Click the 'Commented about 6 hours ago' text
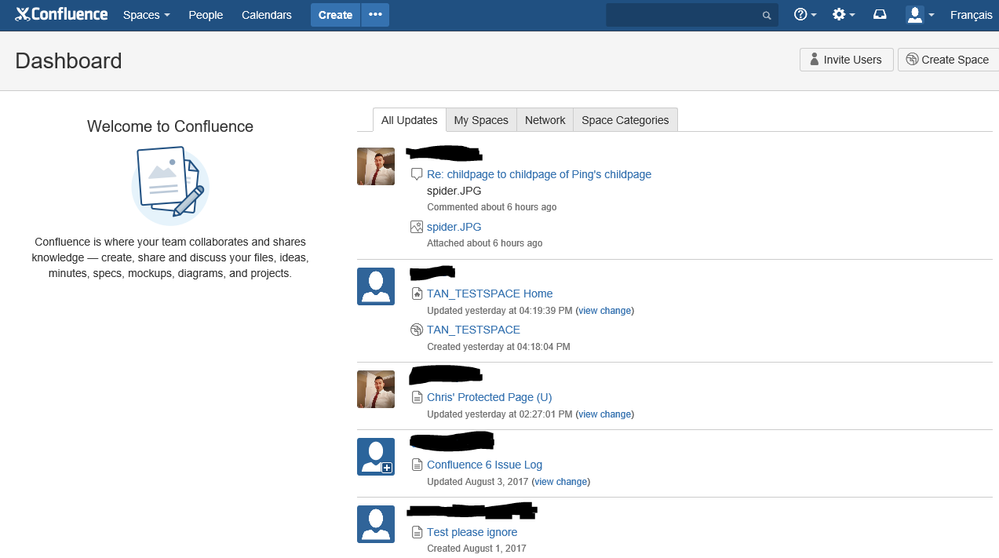This screenshot has width=999, height=558. [x=491, y=207]
